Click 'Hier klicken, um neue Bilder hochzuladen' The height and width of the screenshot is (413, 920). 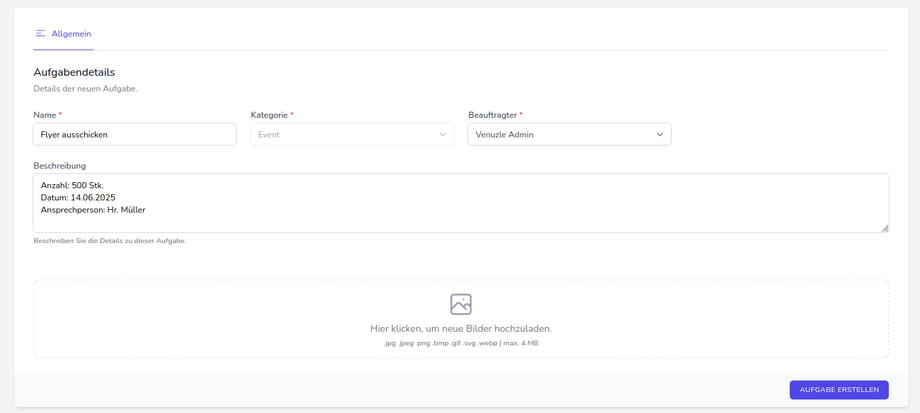click(460, 328)
